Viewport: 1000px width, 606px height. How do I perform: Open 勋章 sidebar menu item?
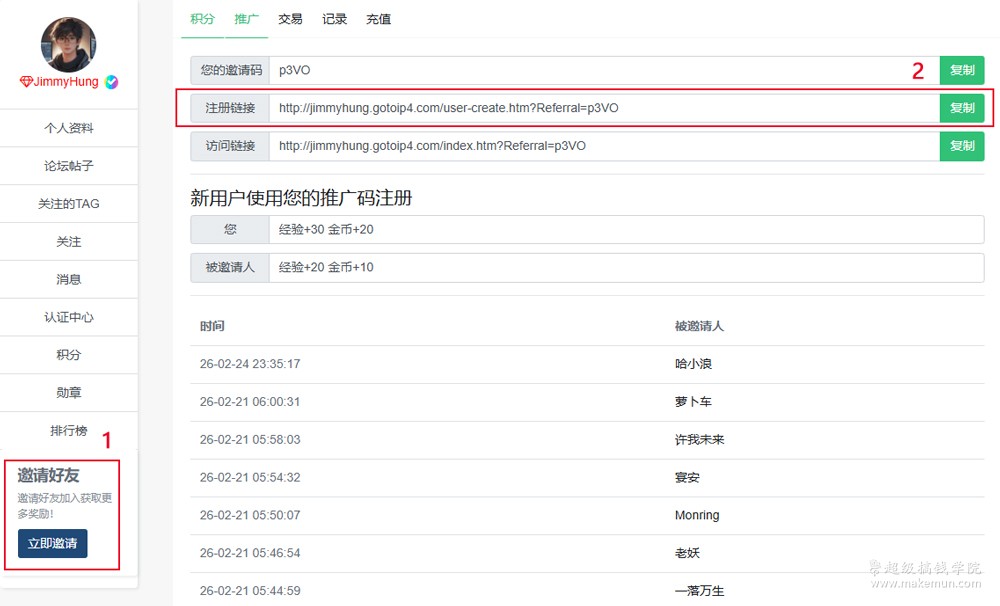pyautogui.click(x=69, y=393)
